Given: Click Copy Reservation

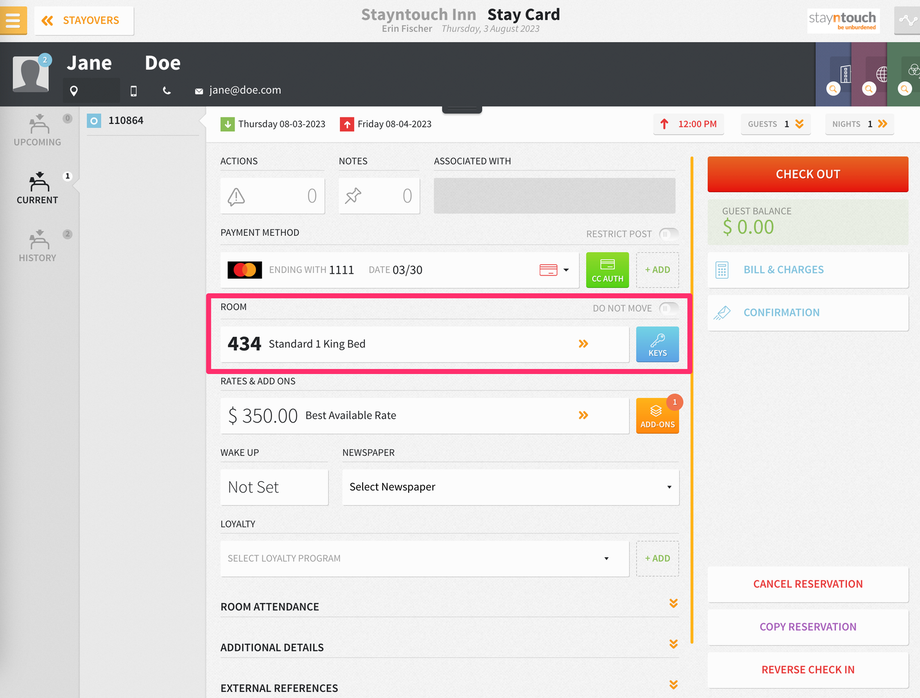Looking at the screenshot, I should (808, 627).
